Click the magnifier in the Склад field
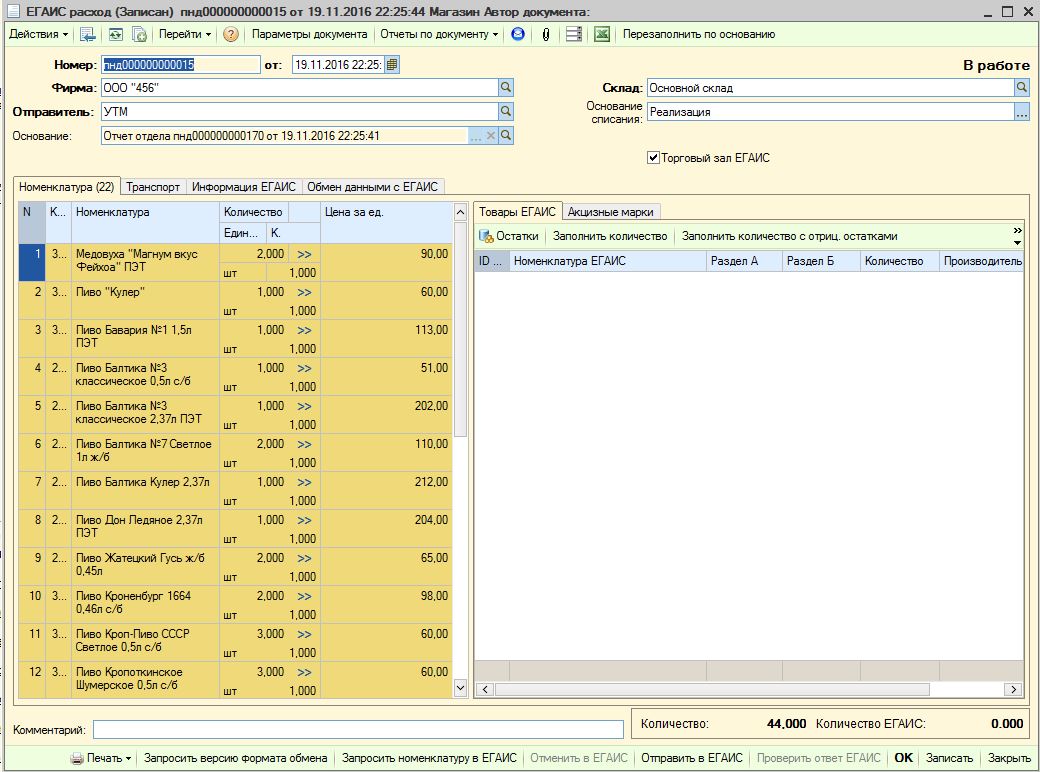The height and width of the screenshot is (772, 1040). [x=1021, y=88]
